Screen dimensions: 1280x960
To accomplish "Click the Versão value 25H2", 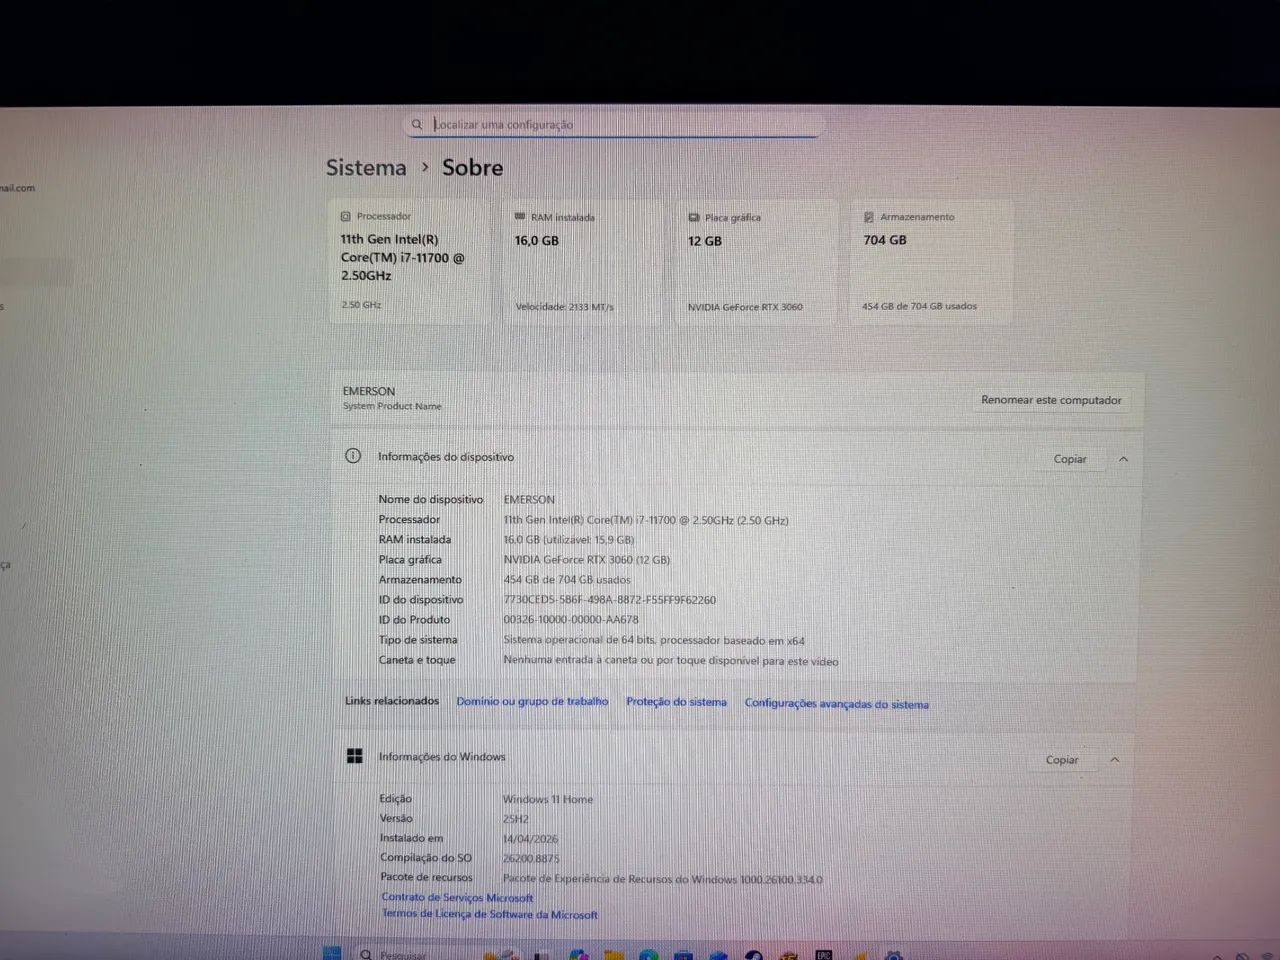I will click(x=516, y=819).
